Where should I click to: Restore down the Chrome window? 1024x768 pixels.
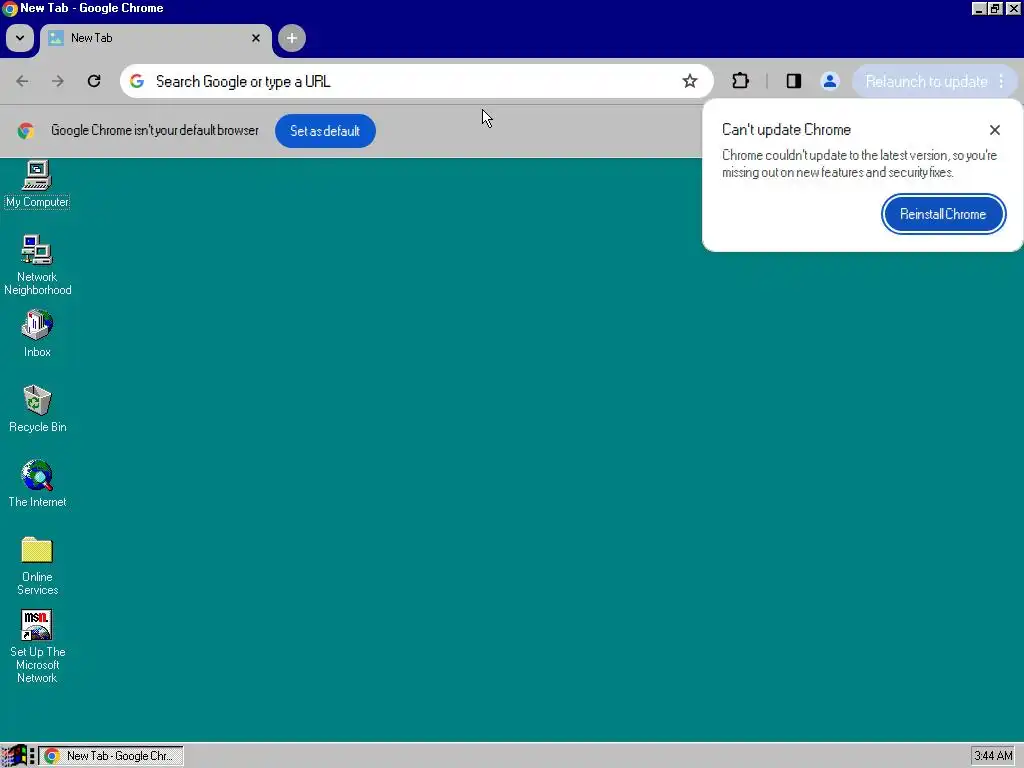click(995, 8)
